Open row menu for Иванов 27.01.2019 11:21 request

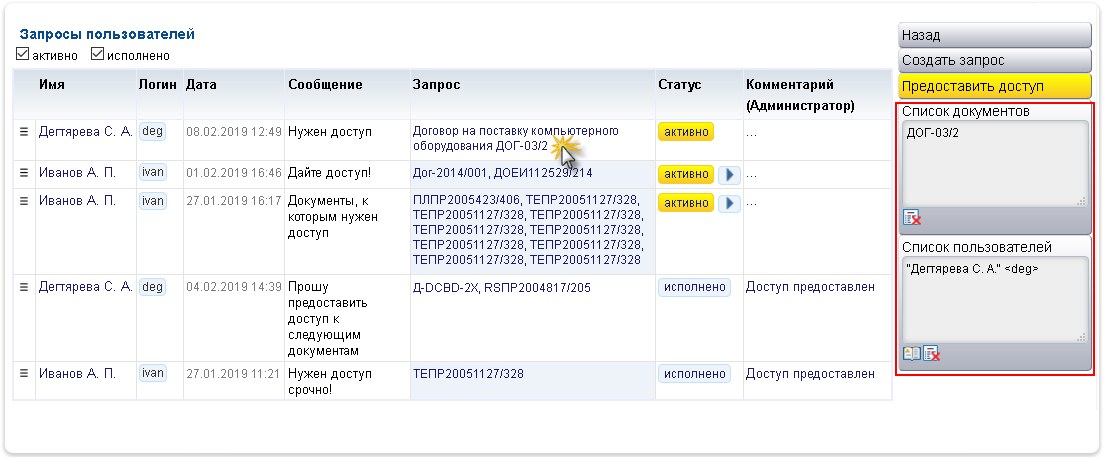[x=24, y=373]
